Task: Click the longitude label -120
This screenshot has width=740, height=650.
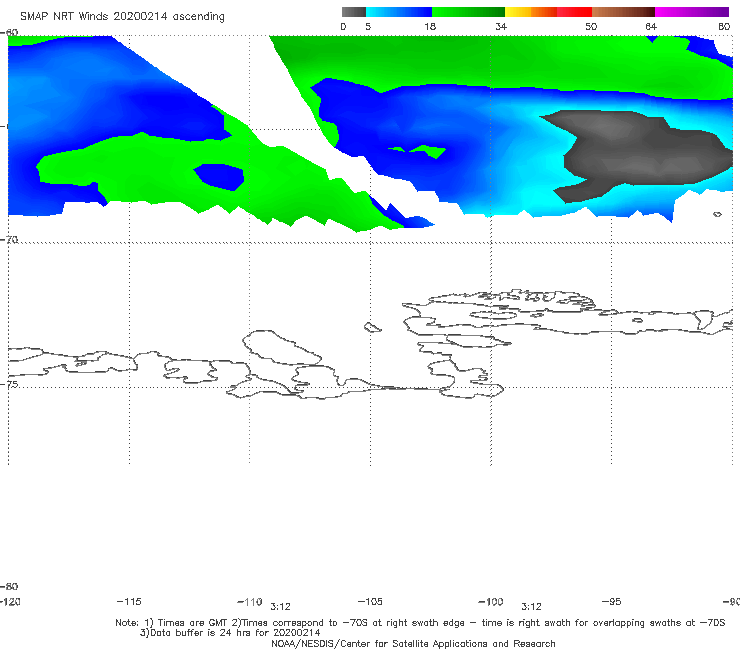Action: pyautogui.click(x=10, y=601)
